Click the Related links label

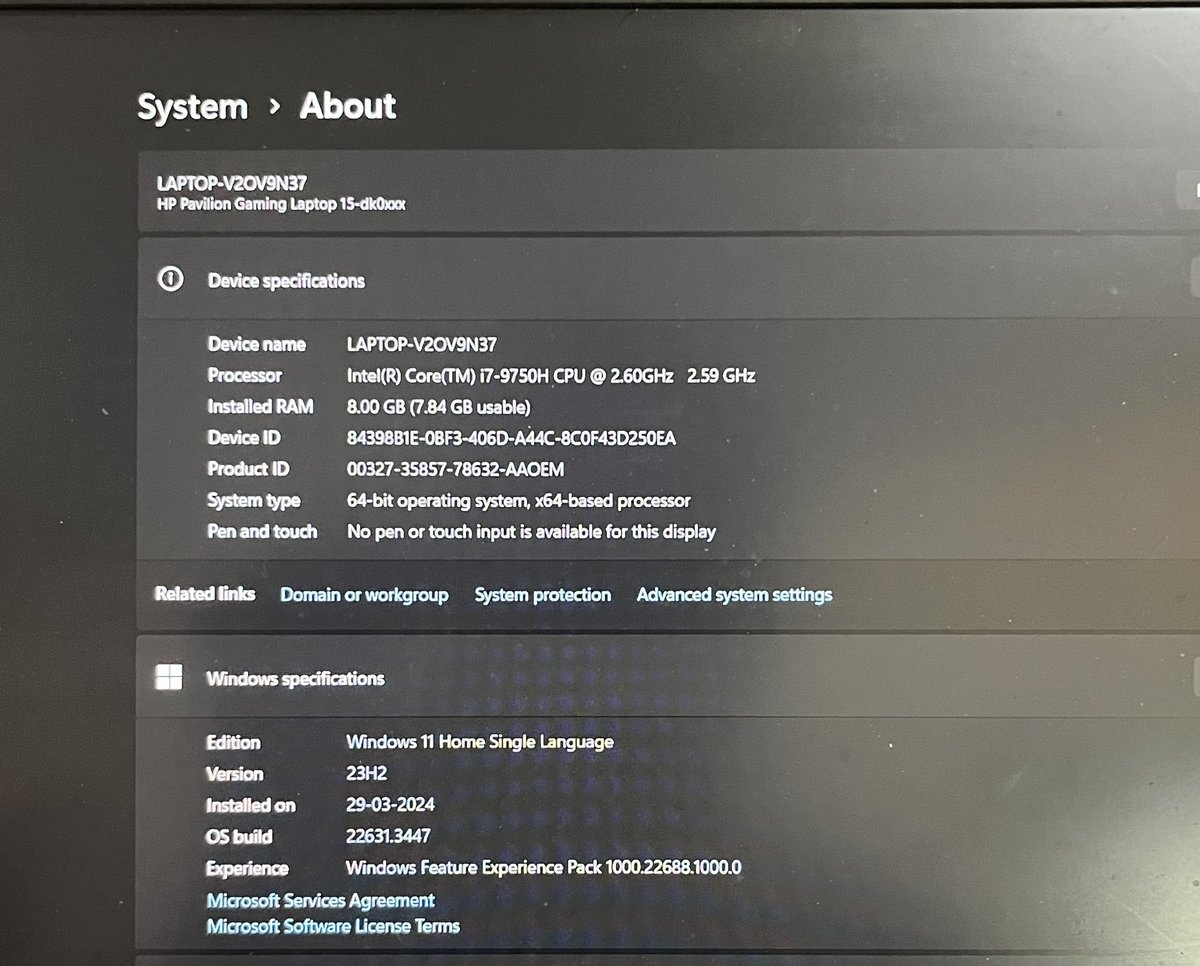click(x=205, y=594)
